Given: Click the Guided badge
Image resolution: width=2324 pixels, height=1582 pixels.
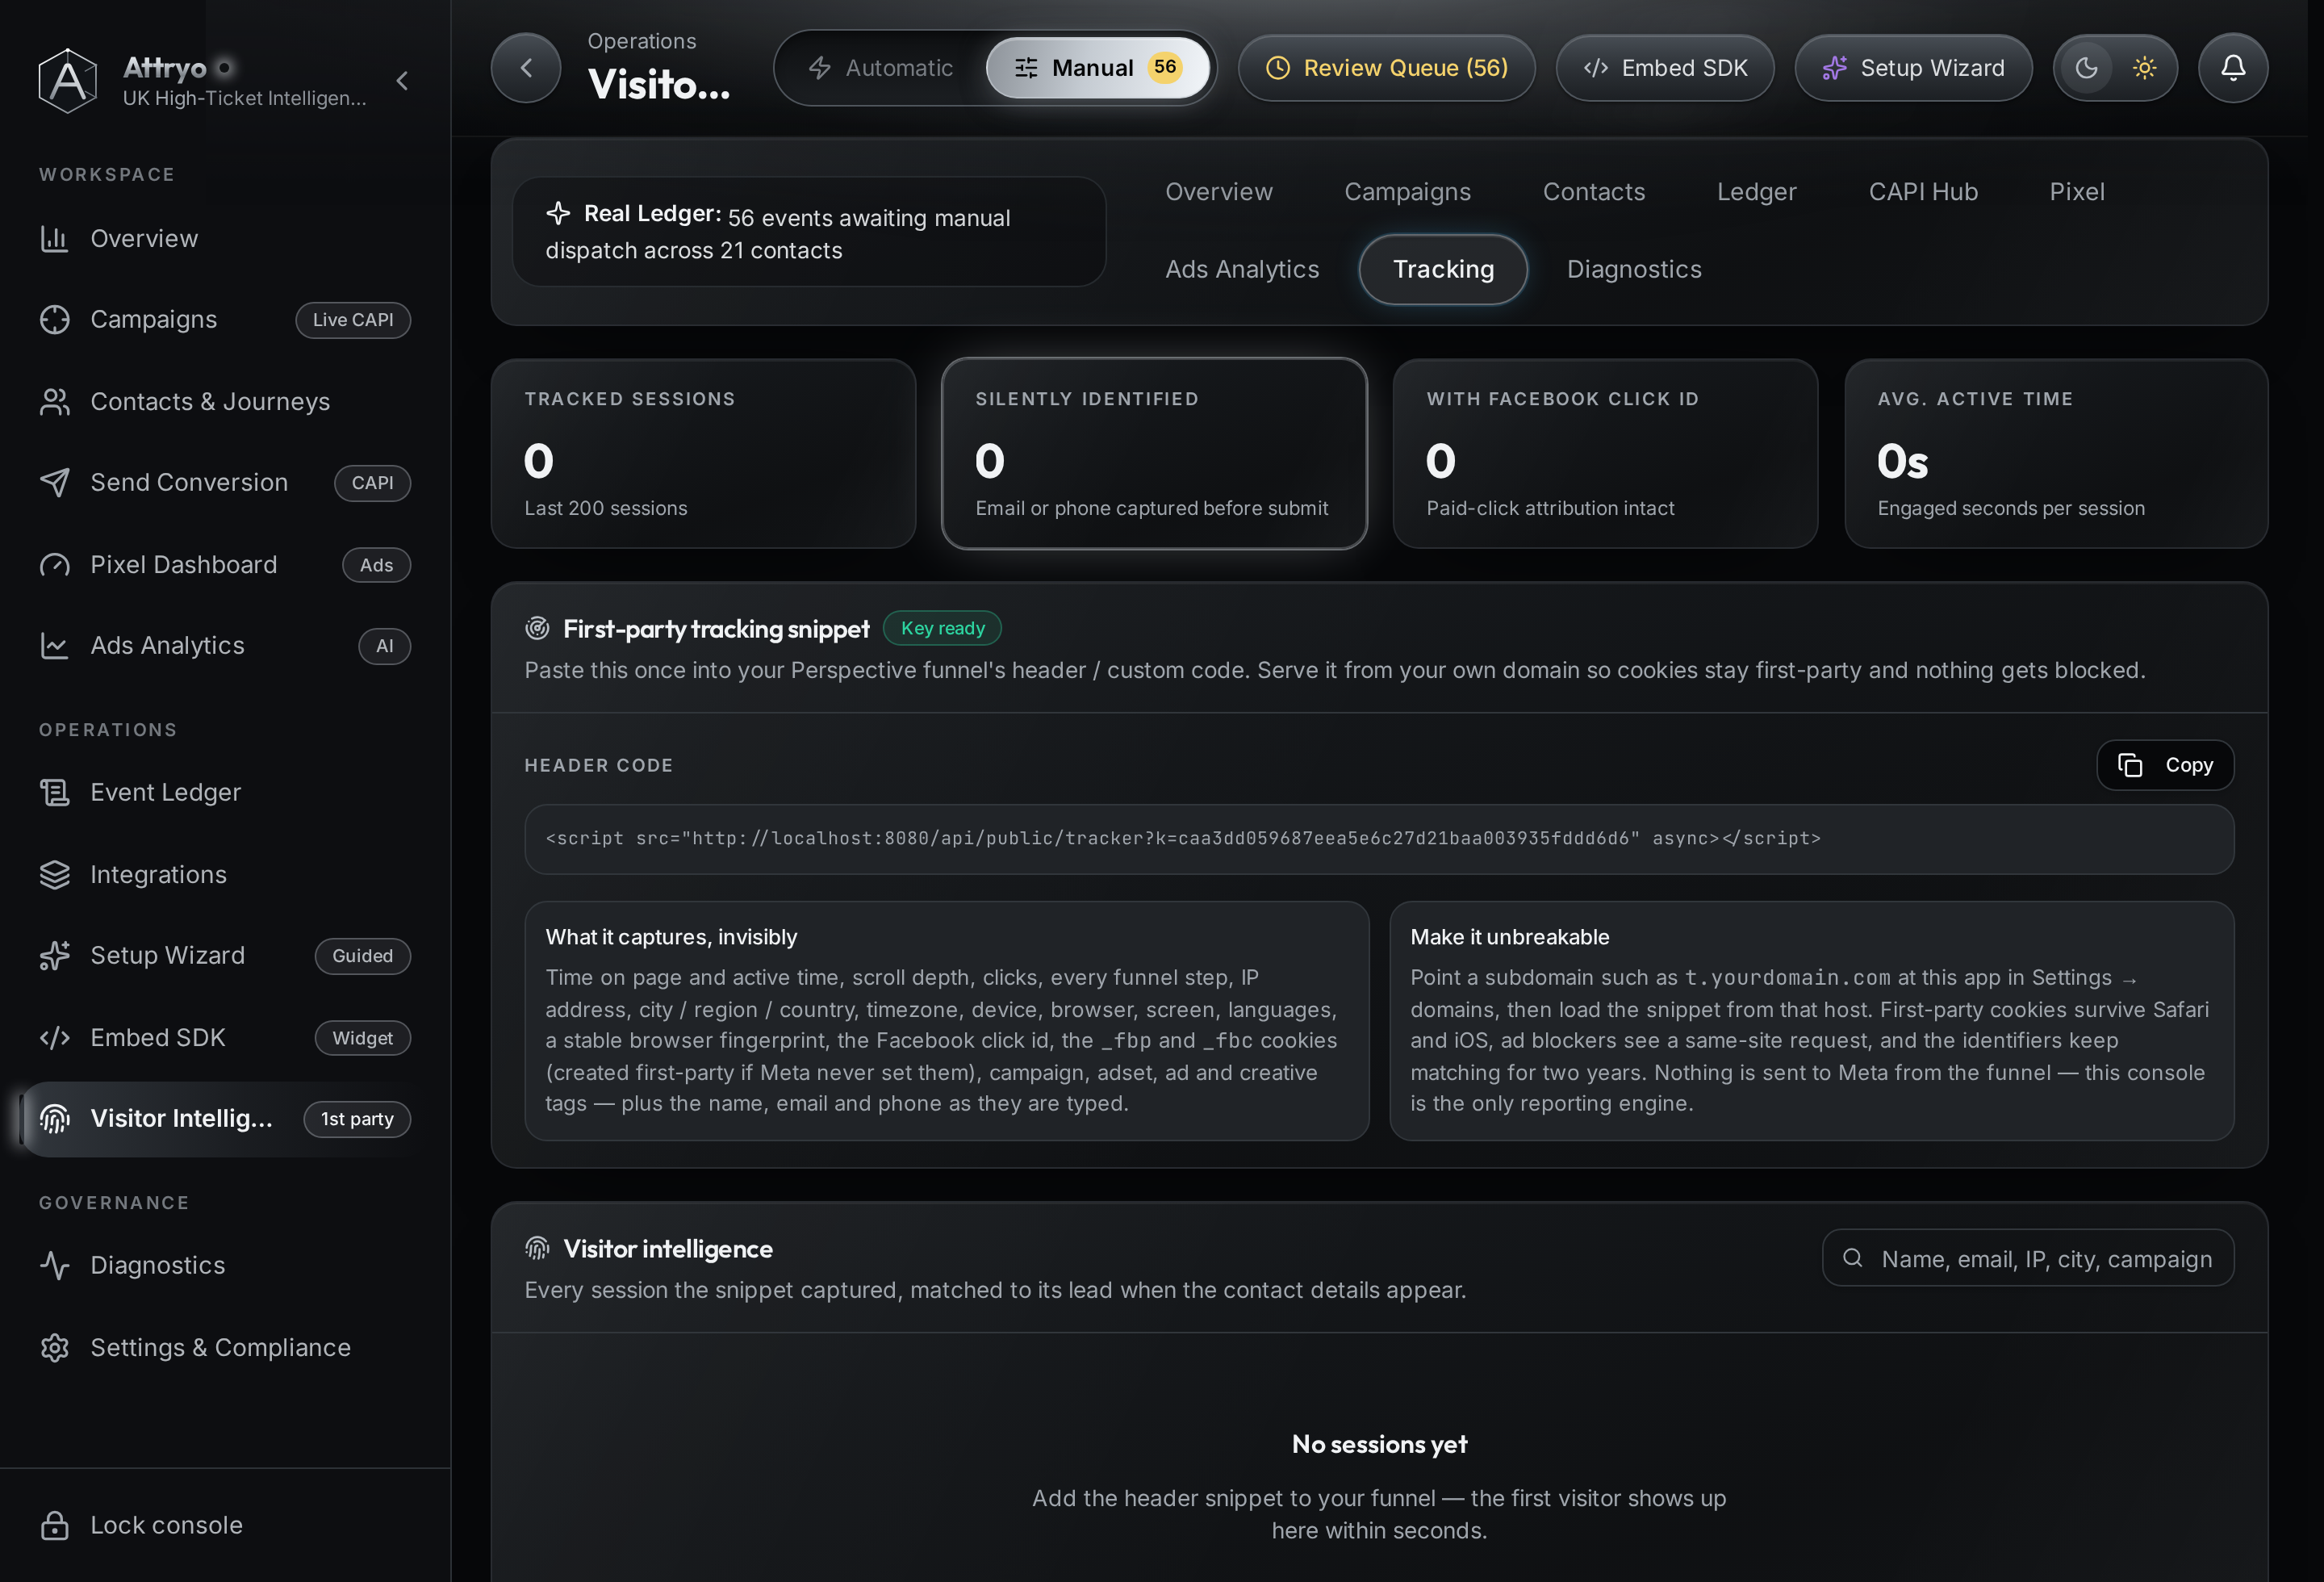Looking at the screenshot, I should coord(362,956).
